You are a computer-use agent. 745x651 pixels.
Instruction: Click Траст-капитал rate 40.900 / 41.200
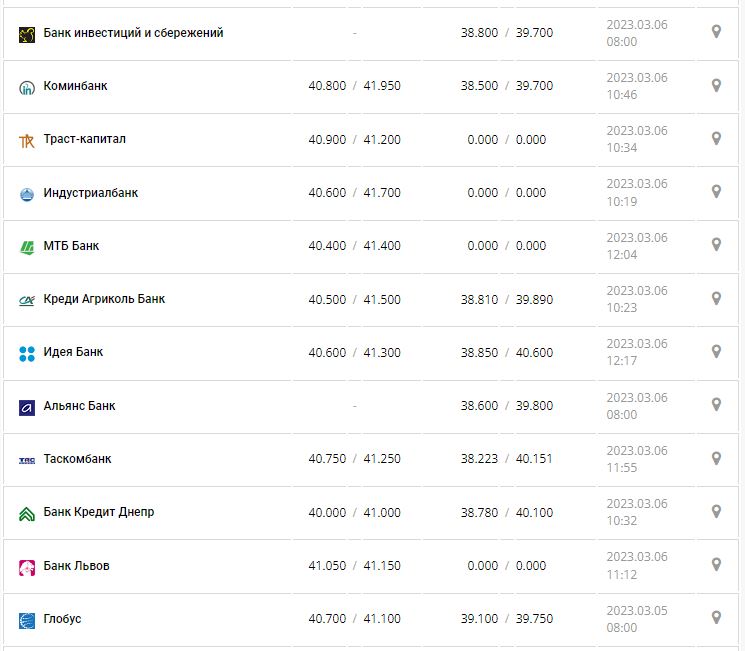(x=354, y=140)
